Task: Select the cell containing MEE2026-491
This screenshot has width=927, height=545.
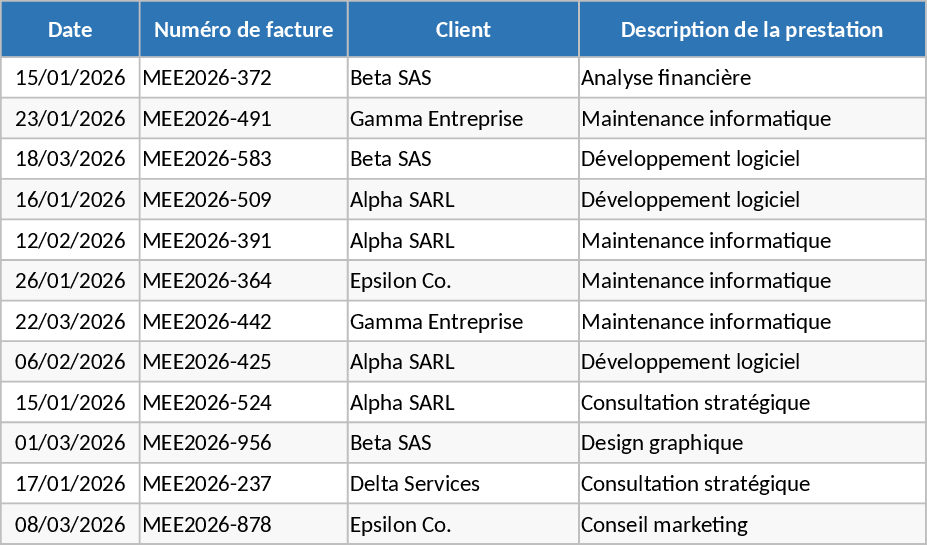Action: tap(207, 119)
